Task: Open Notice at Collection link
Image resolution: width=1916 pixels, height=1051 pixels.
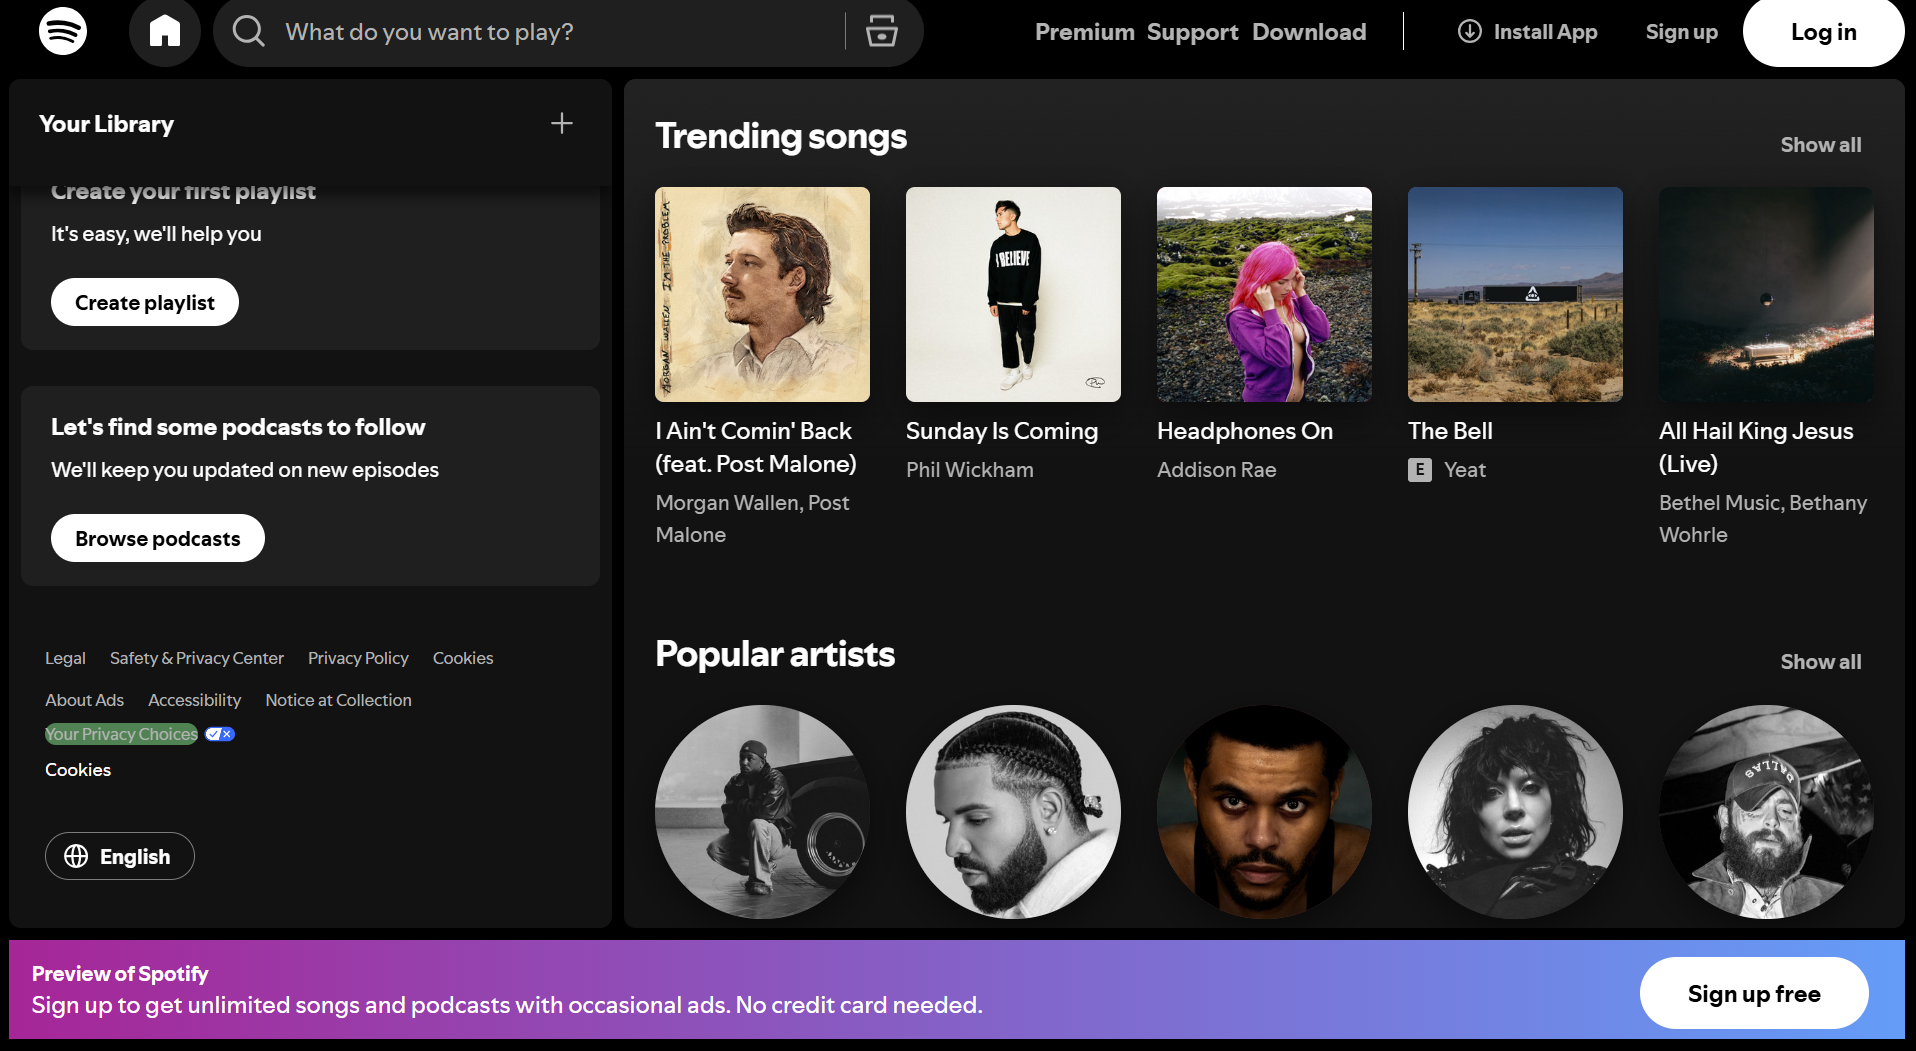Action: (x=338, y=700)
